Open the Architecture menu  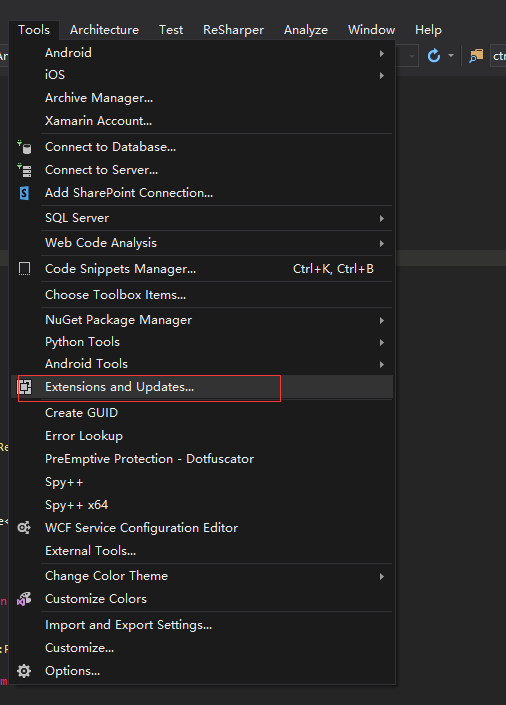(x=104, y=30)
